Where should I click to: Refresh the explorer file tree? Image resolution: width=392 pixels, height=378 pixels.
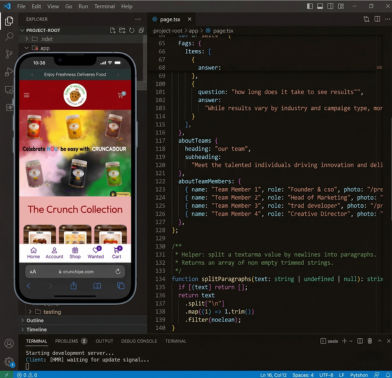pos(132,30)
